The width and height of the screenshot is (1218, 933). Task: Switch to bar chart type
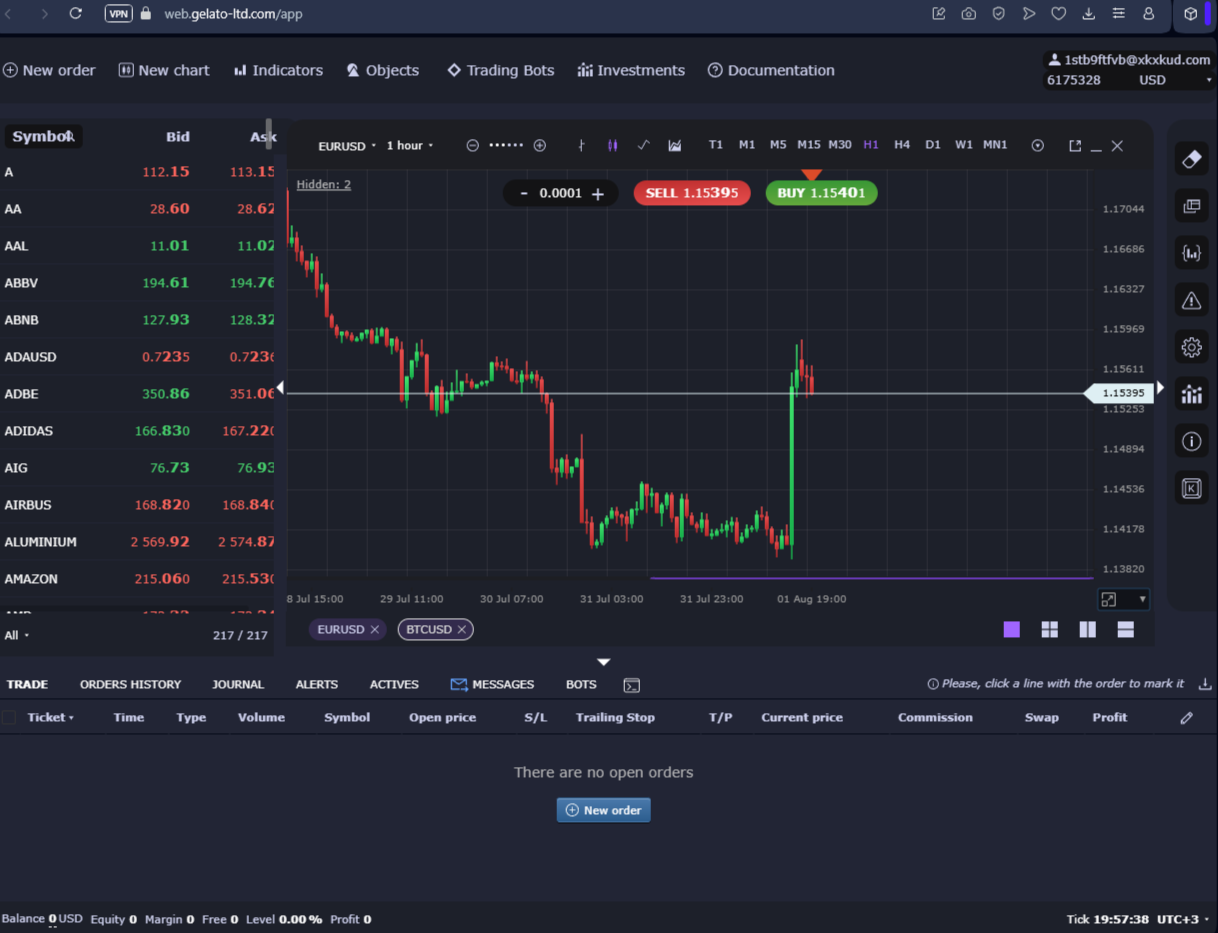(581, 146)
